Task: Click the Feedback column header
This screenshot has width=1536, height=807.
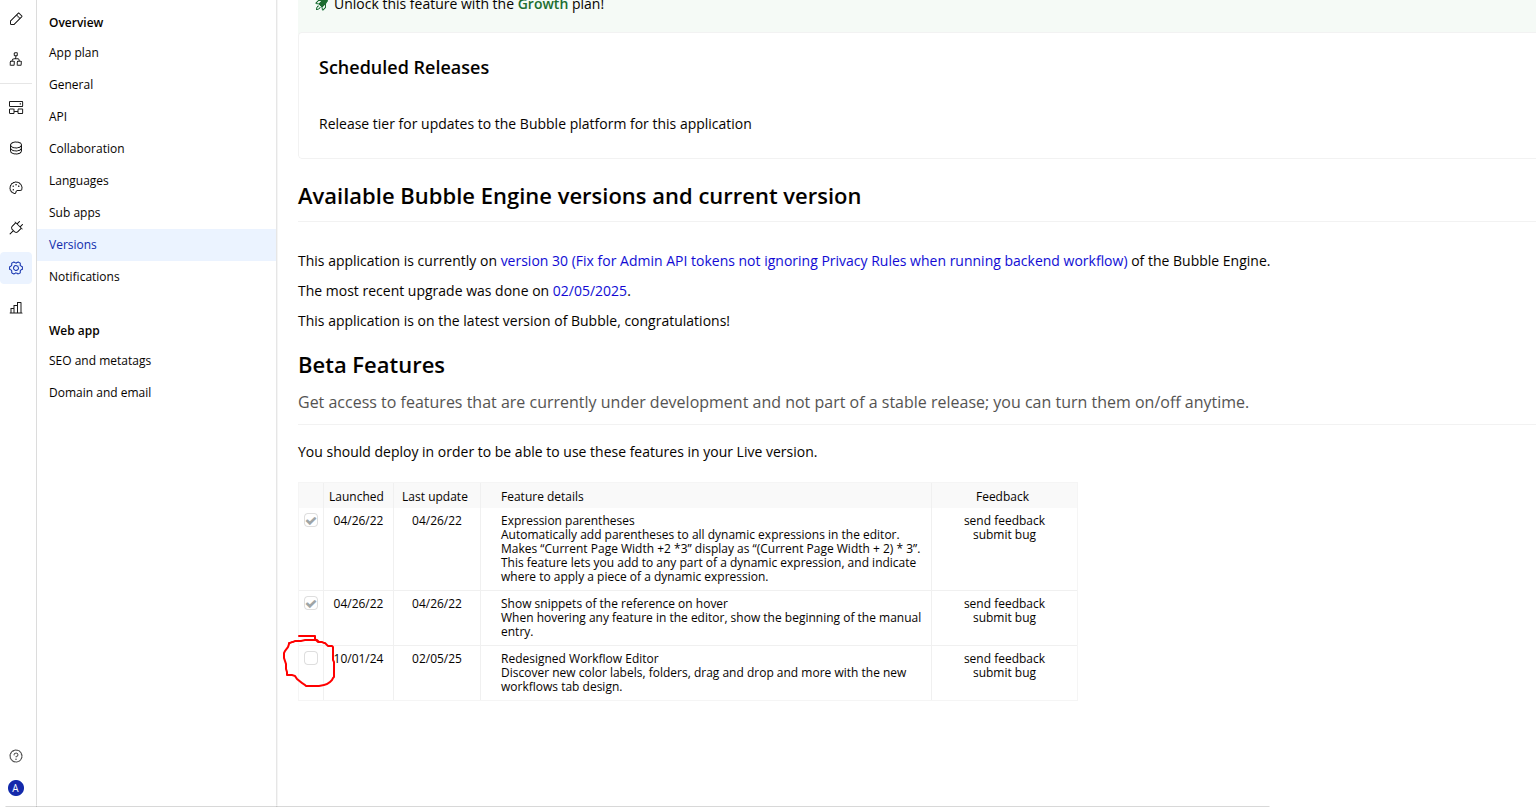Action: pyautogui.click(x=1002, y=497)
